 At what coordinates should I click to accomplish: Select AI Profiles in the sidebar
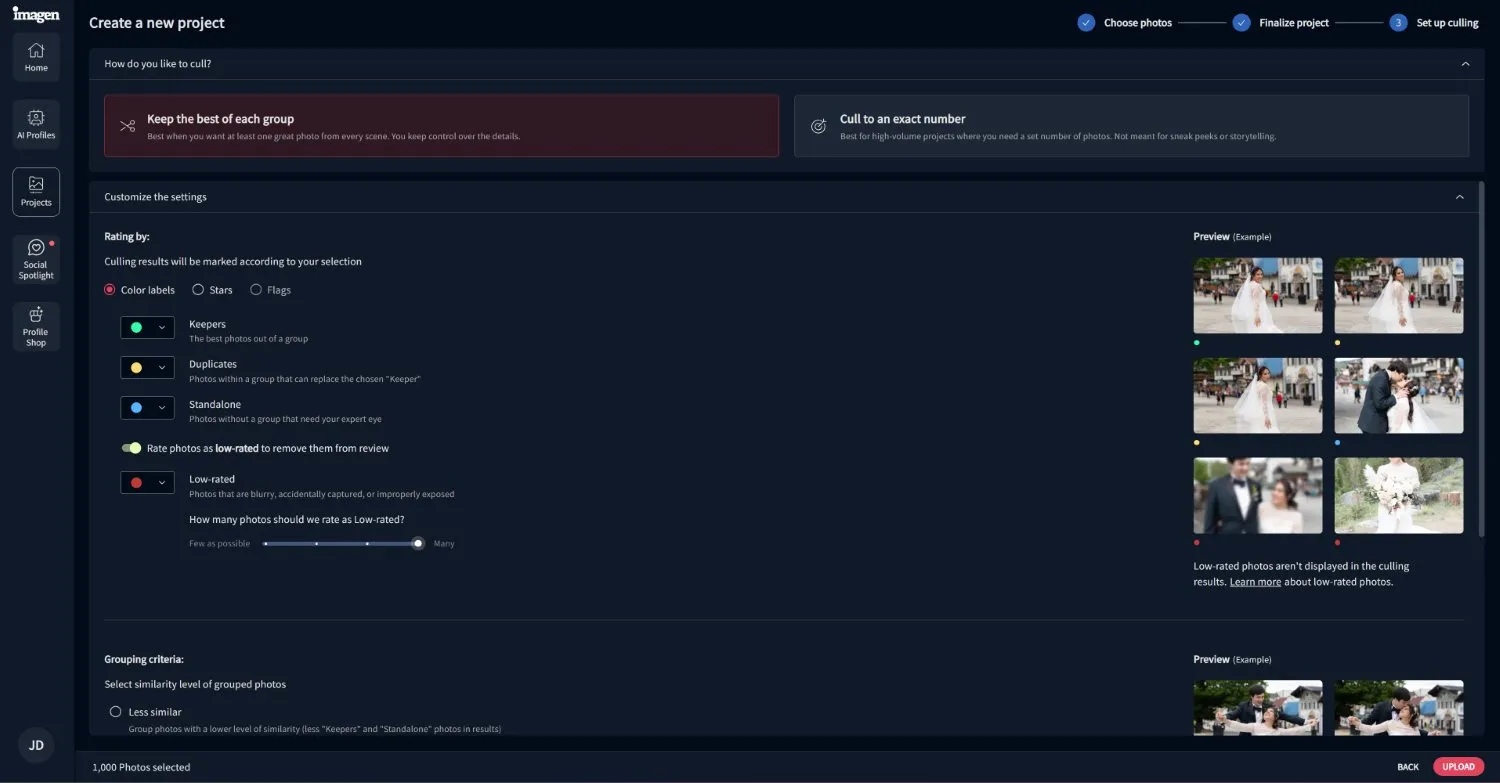click(36, 123)
